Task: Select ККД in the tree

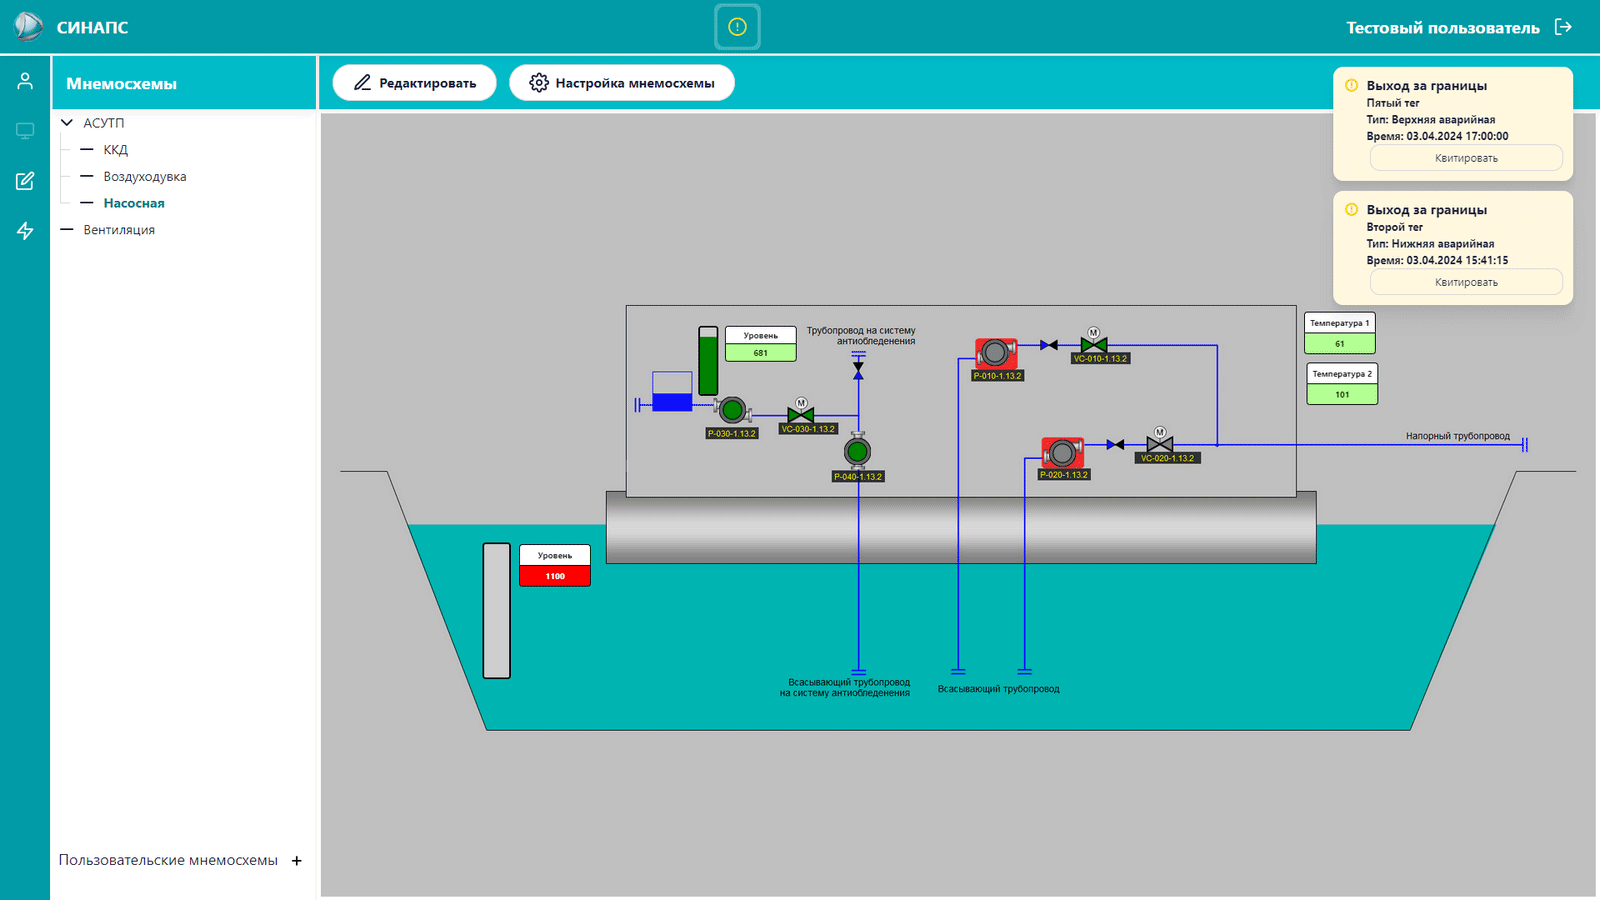Action: click(116, 150)
